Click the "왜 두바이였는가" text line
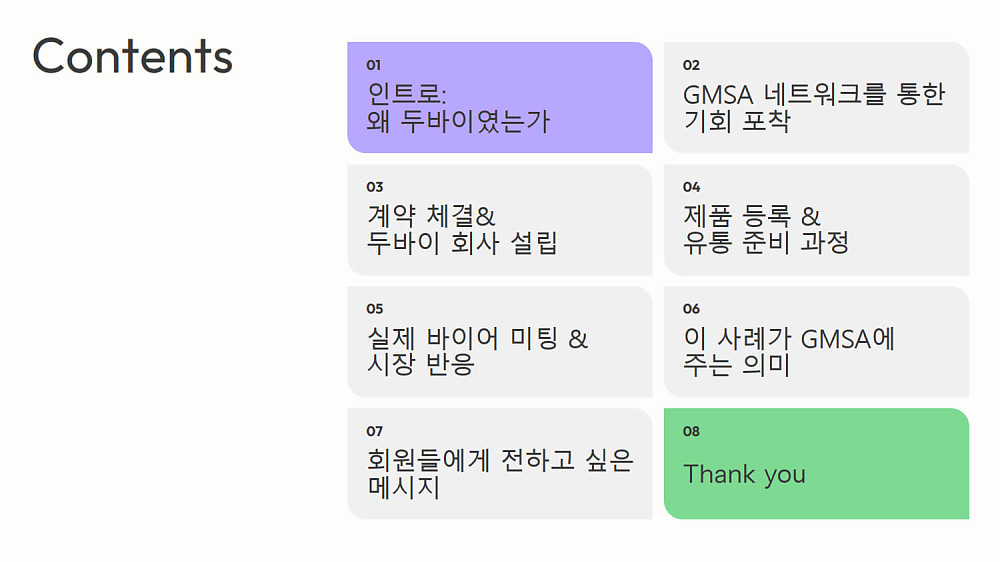Viewport: 1000px width, 562px height. (x=458, y=121)
